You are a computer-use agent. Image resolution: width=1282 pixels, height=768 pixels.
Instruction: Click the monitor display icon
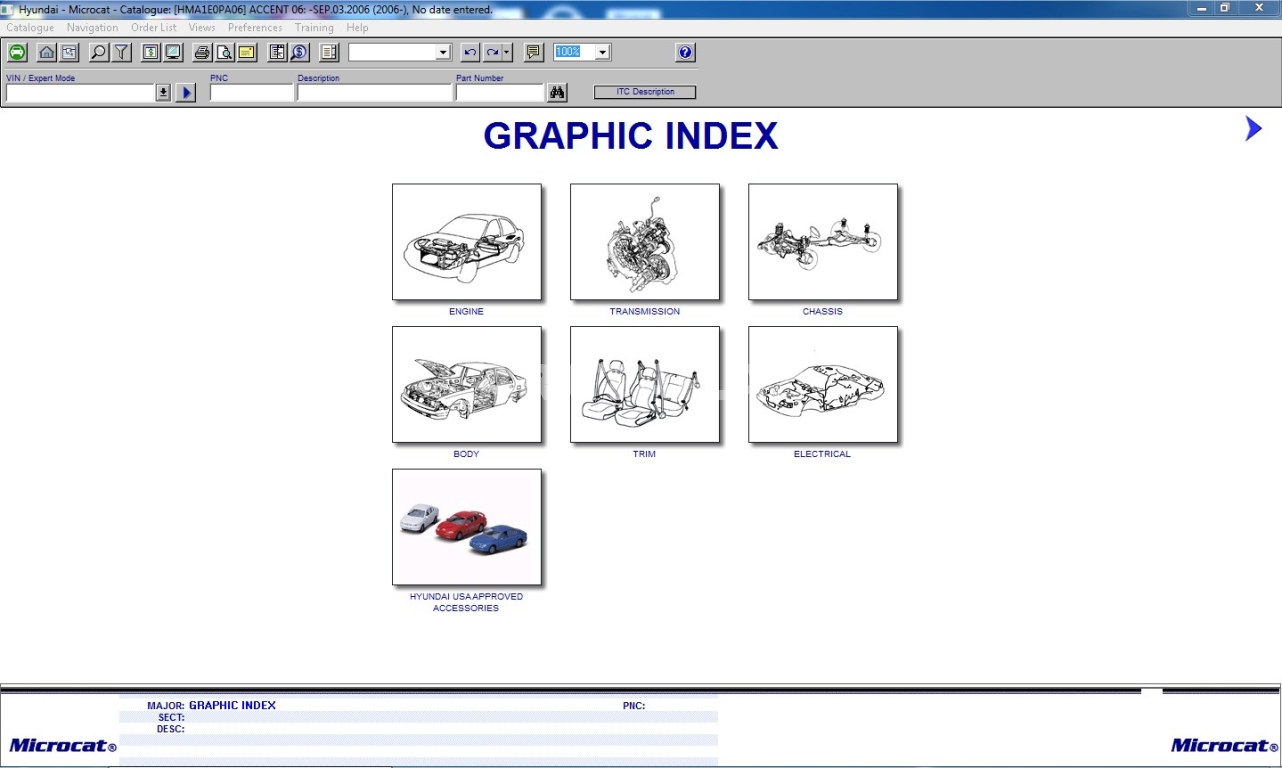tap(173, 53)
